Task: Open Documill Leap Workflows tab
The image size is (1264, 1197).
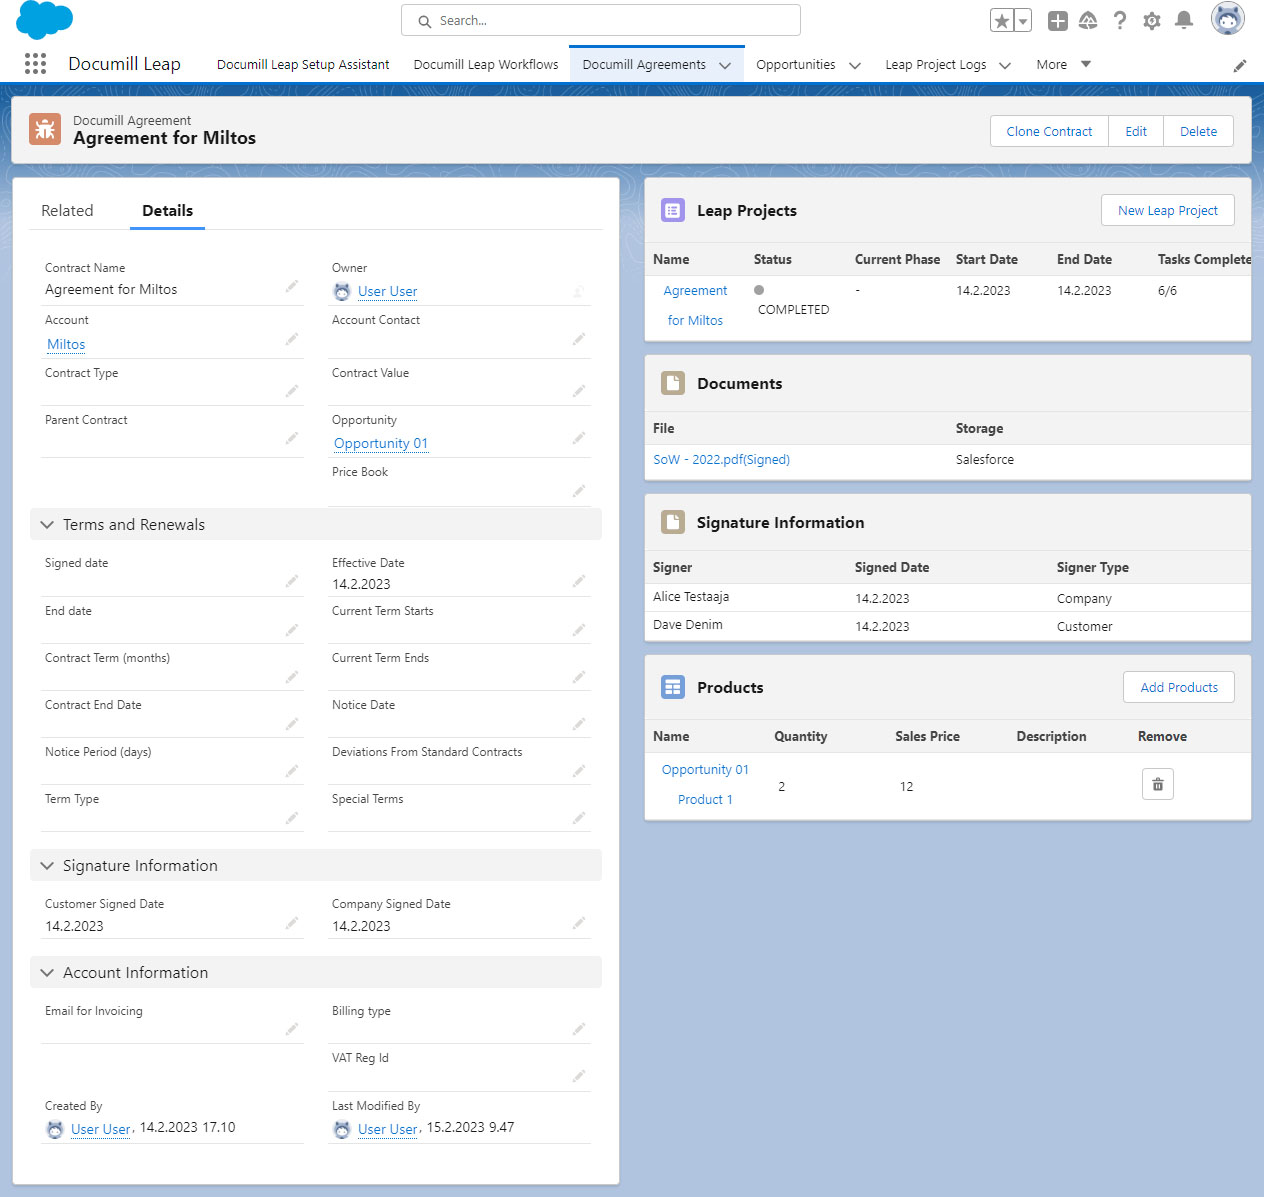Action: [486, 65]
